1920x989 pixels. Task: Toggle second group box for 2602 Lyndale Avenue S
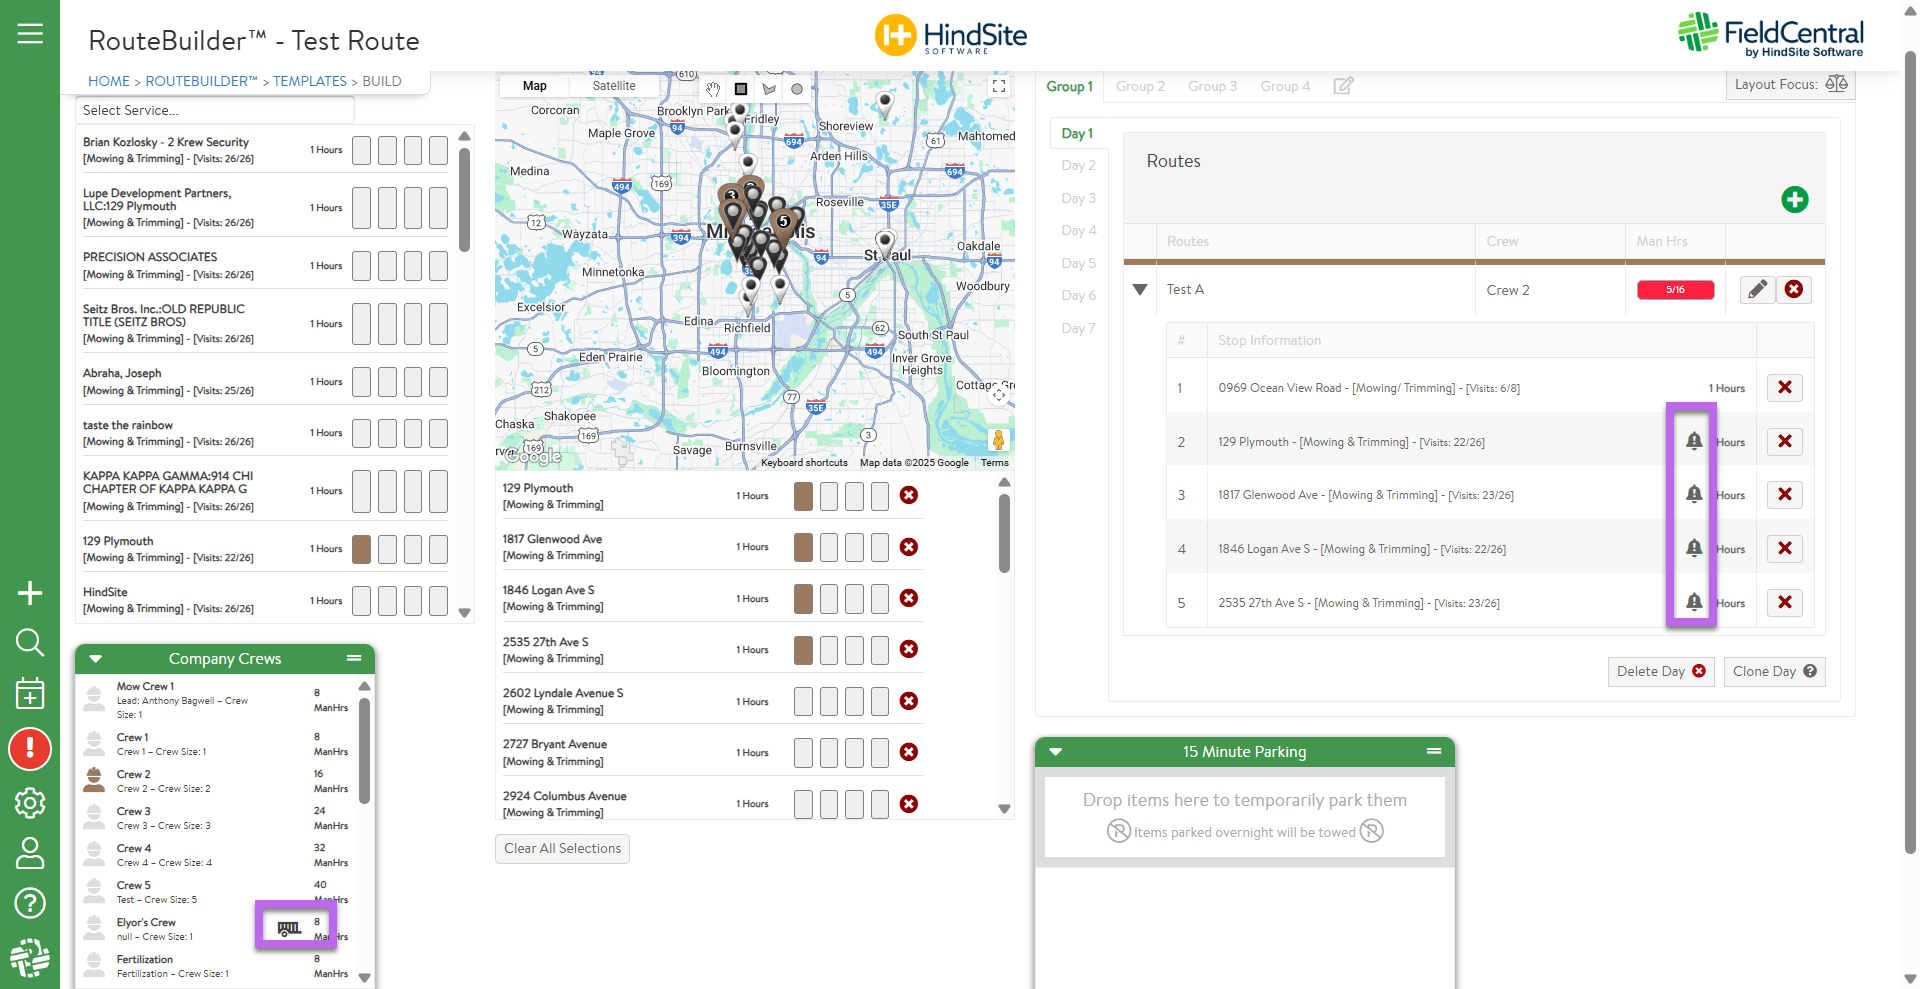pos(828,702)
